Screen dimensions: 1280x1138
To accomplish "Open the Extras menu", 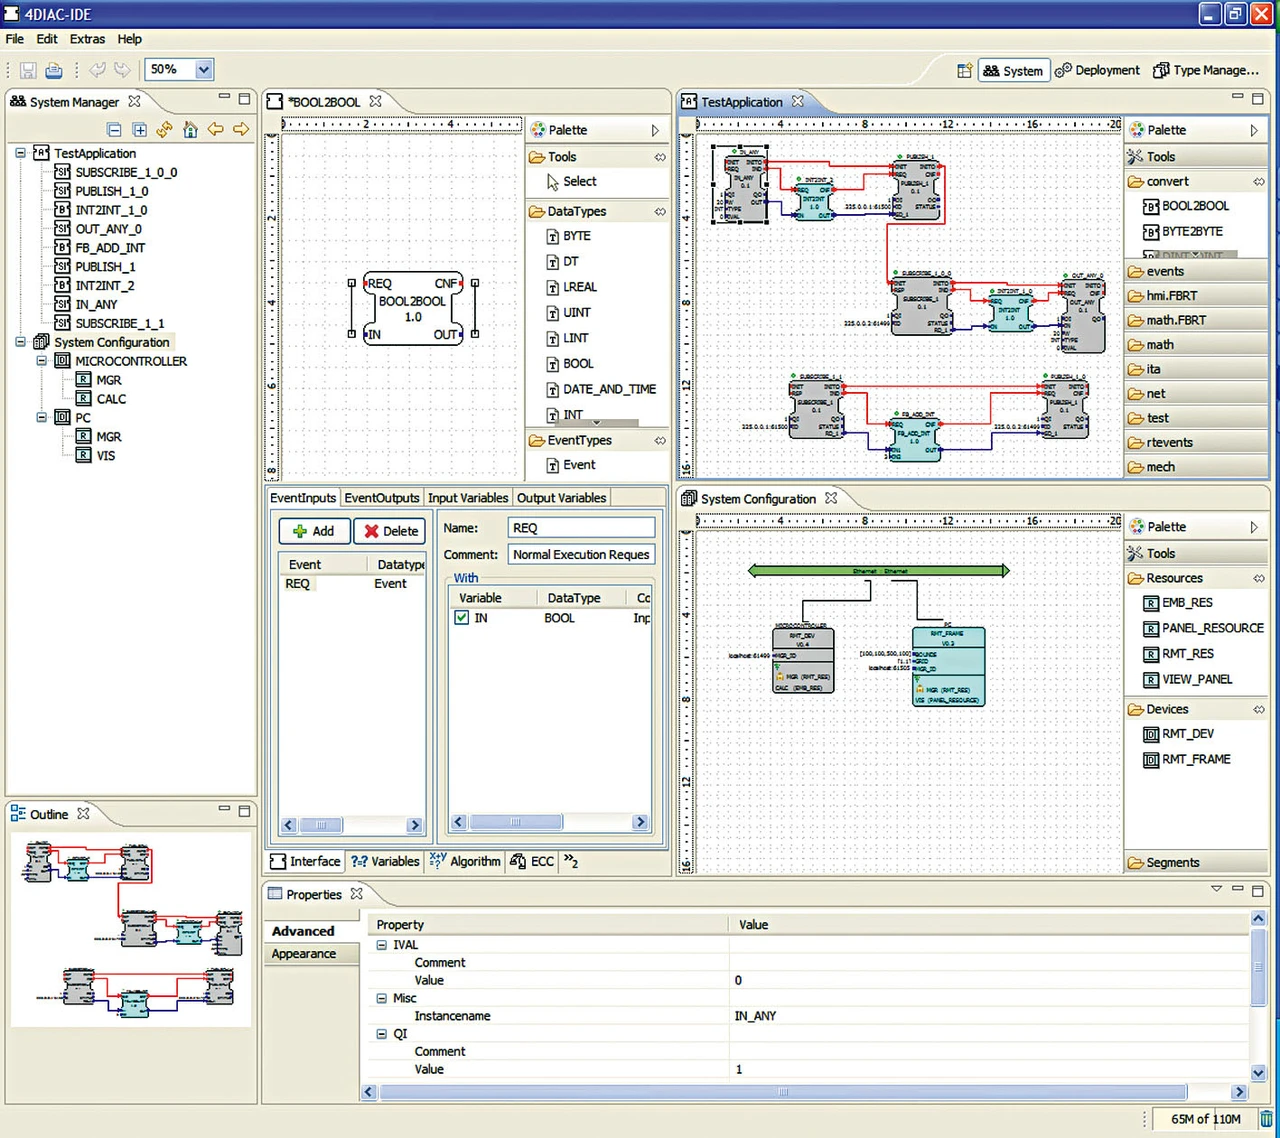I will point(87,39).
